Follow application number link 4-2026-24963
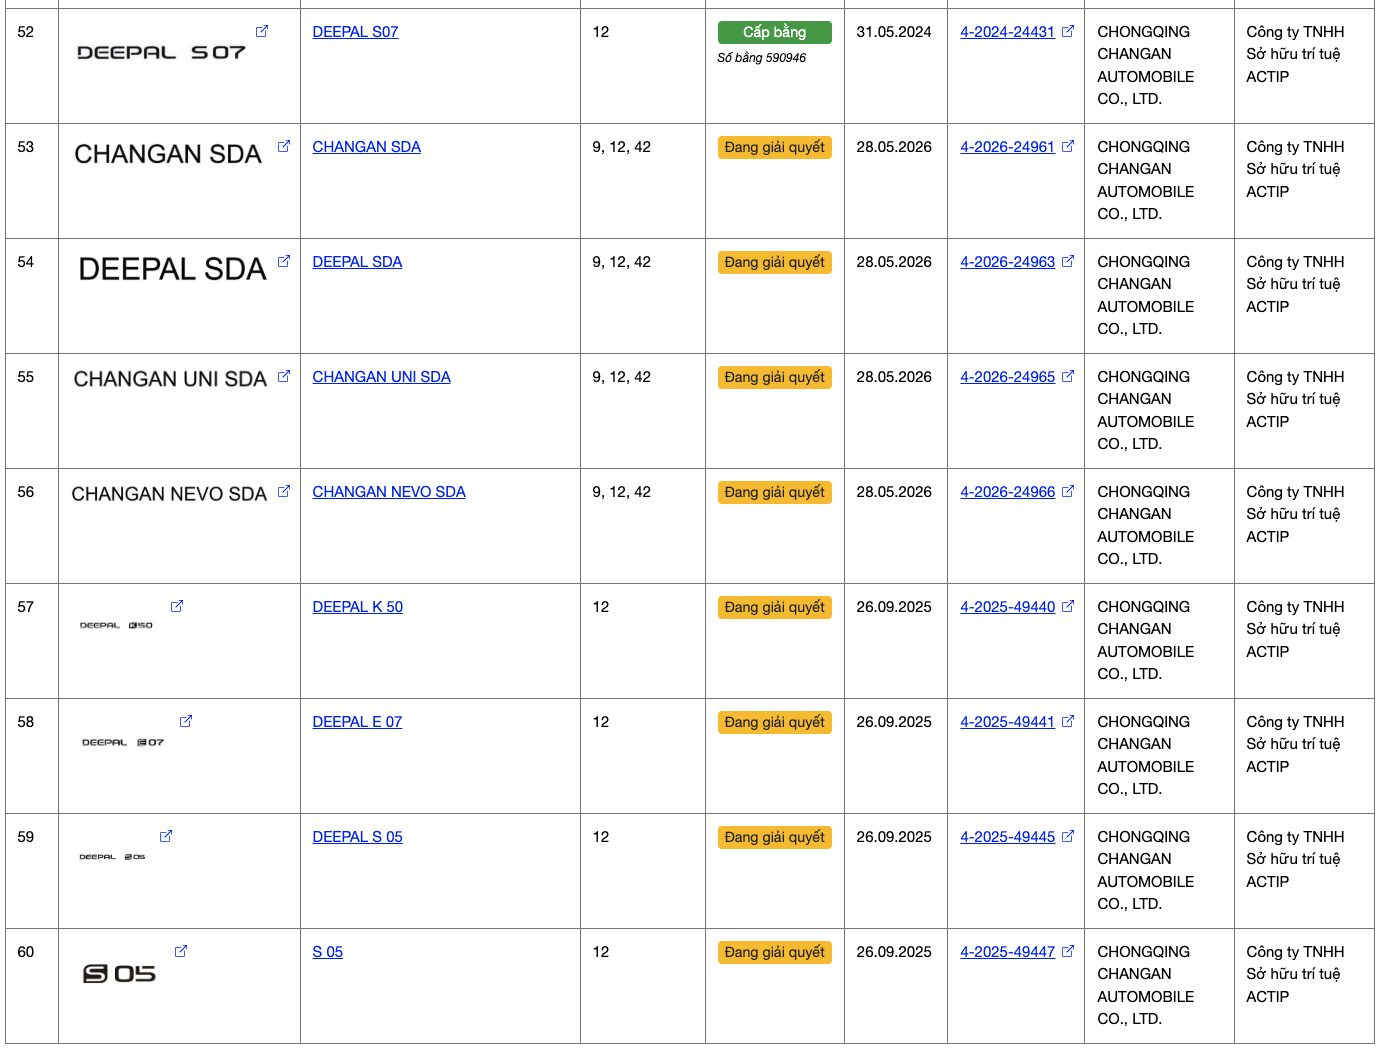Screen dimensions: 1383x1051 pyautogui.click(x=1007, y=262)
